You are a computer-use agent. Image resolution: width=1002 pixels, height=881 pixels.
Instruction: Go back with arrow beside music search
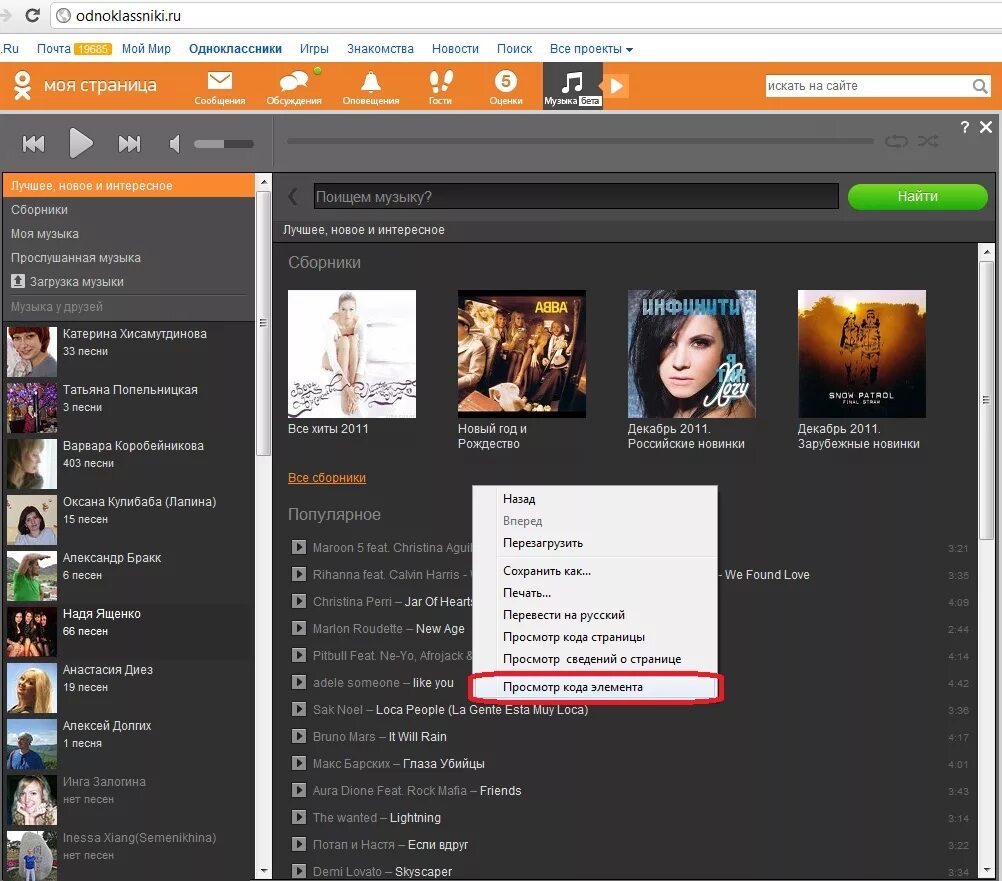pos(293,196)
